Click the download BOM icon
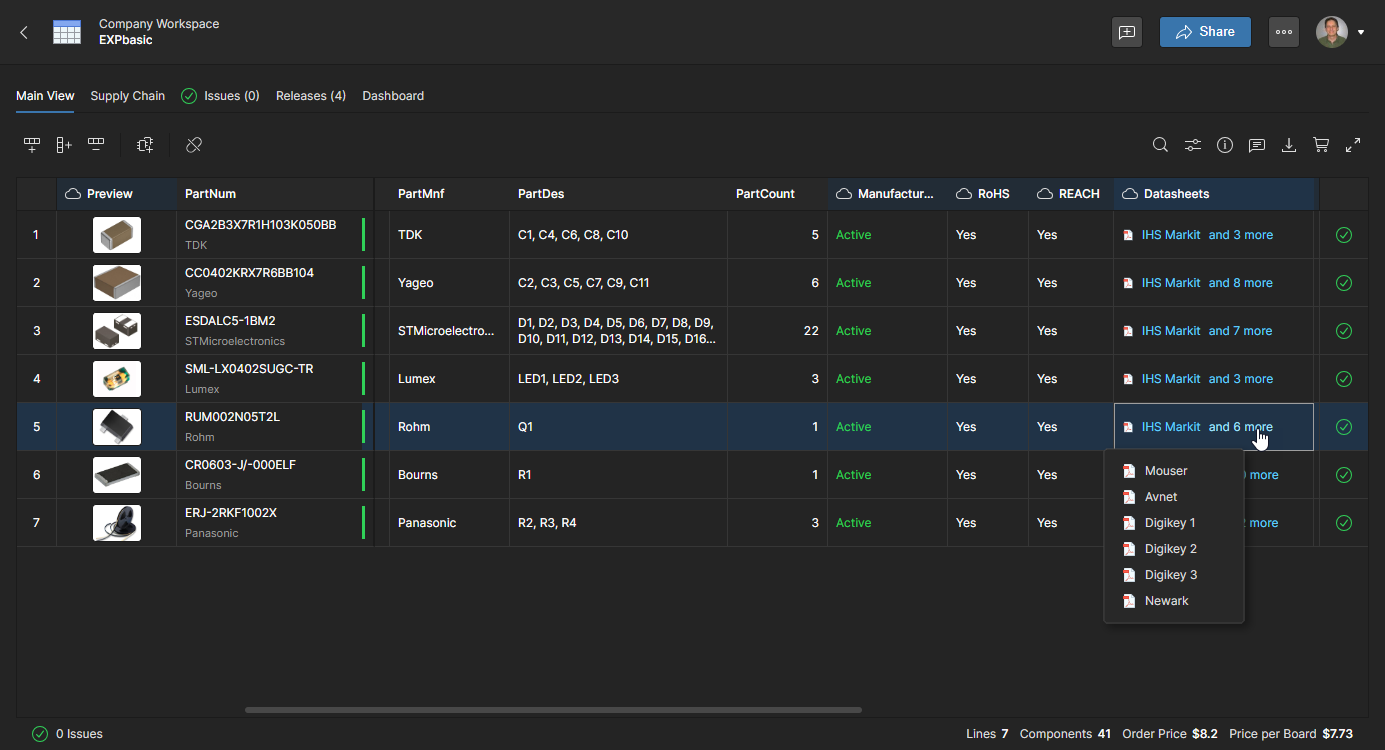Image resolution: width=1385 pixels, height=750 pixels. click(1289, 145)
